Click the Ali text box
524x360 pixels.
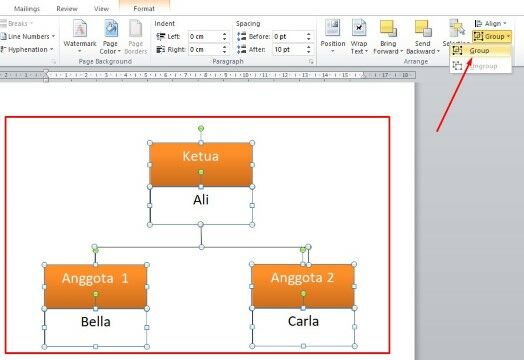pos(201,206)
